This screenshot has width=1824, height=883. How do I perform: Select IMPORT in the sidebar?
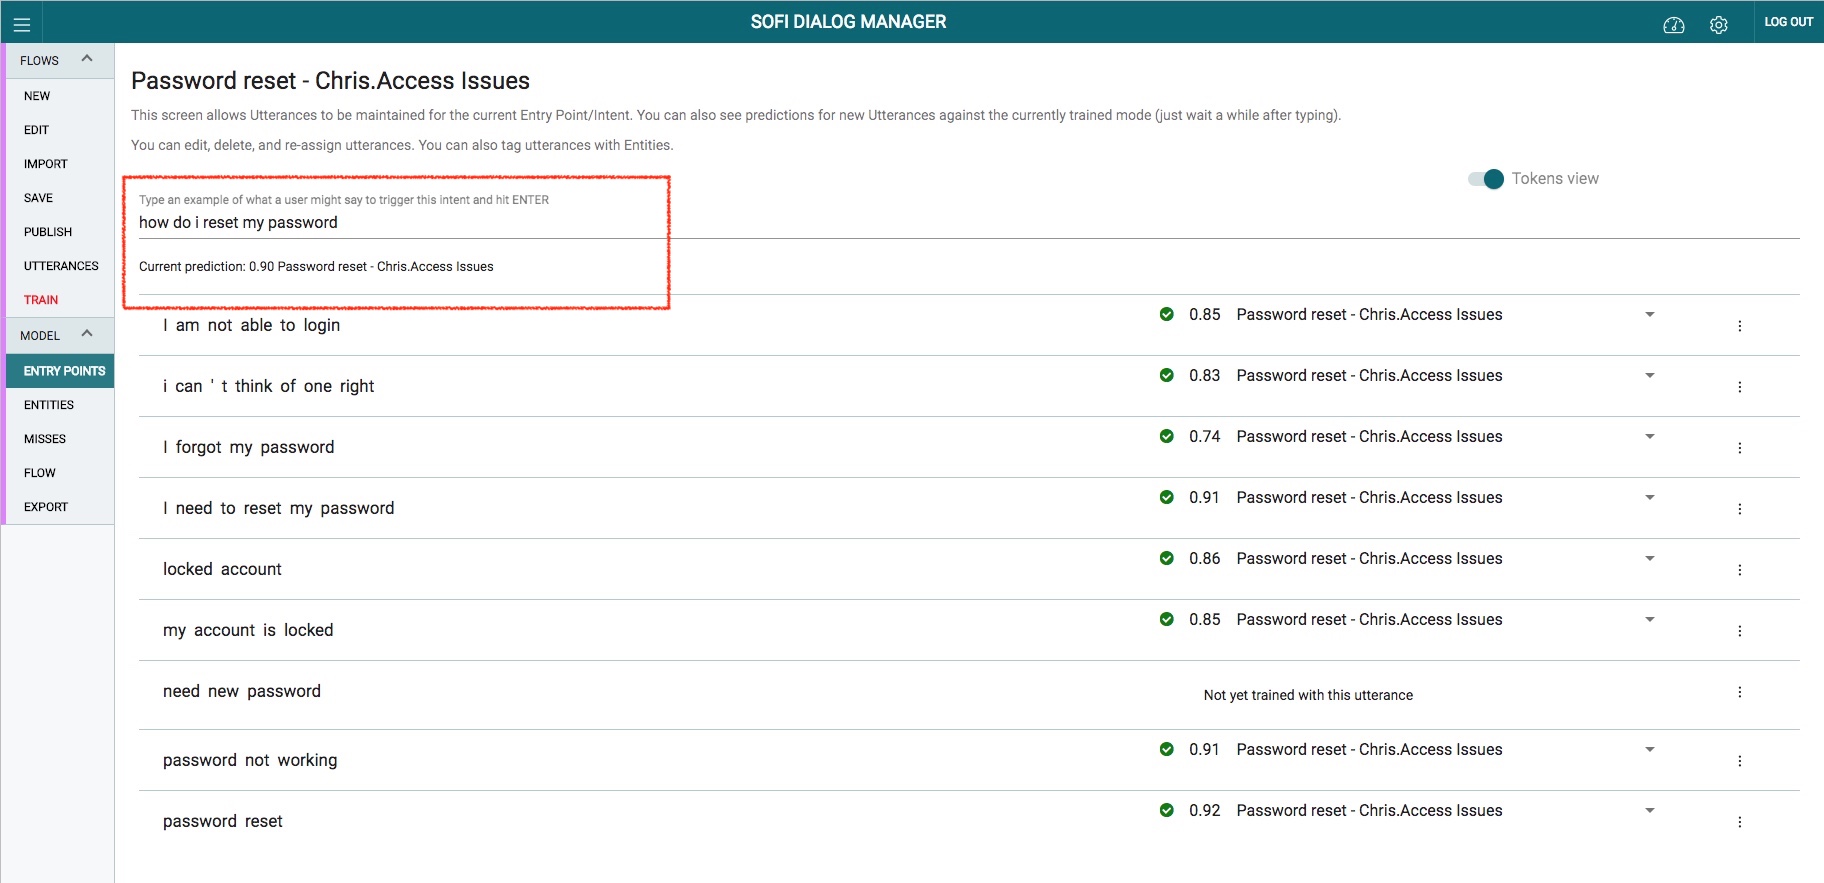[46, 164]
